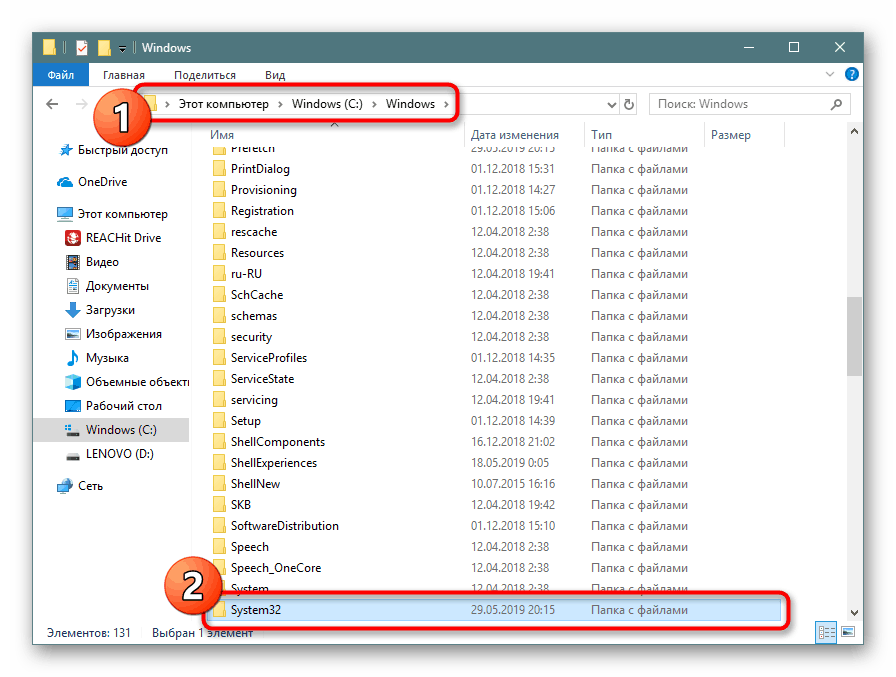Viewport: 896px width, 677px height.
Task: Select the ShellNew folder name
Action: [255, 484]
